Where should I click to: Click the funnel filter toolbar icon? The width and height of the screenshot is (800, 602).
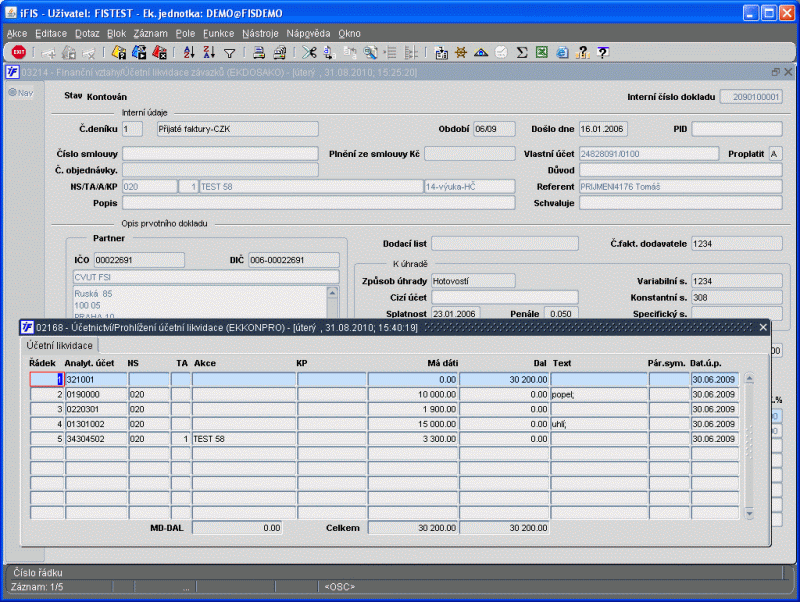coord(229,52)
